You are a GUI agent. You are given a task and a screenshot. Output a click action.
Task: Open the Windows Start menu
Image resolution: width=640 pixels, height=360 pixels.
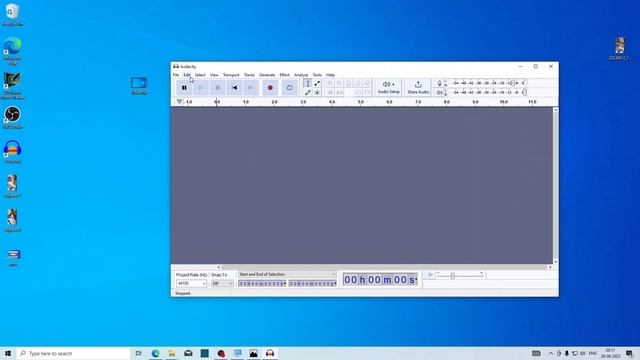point(8,353)
